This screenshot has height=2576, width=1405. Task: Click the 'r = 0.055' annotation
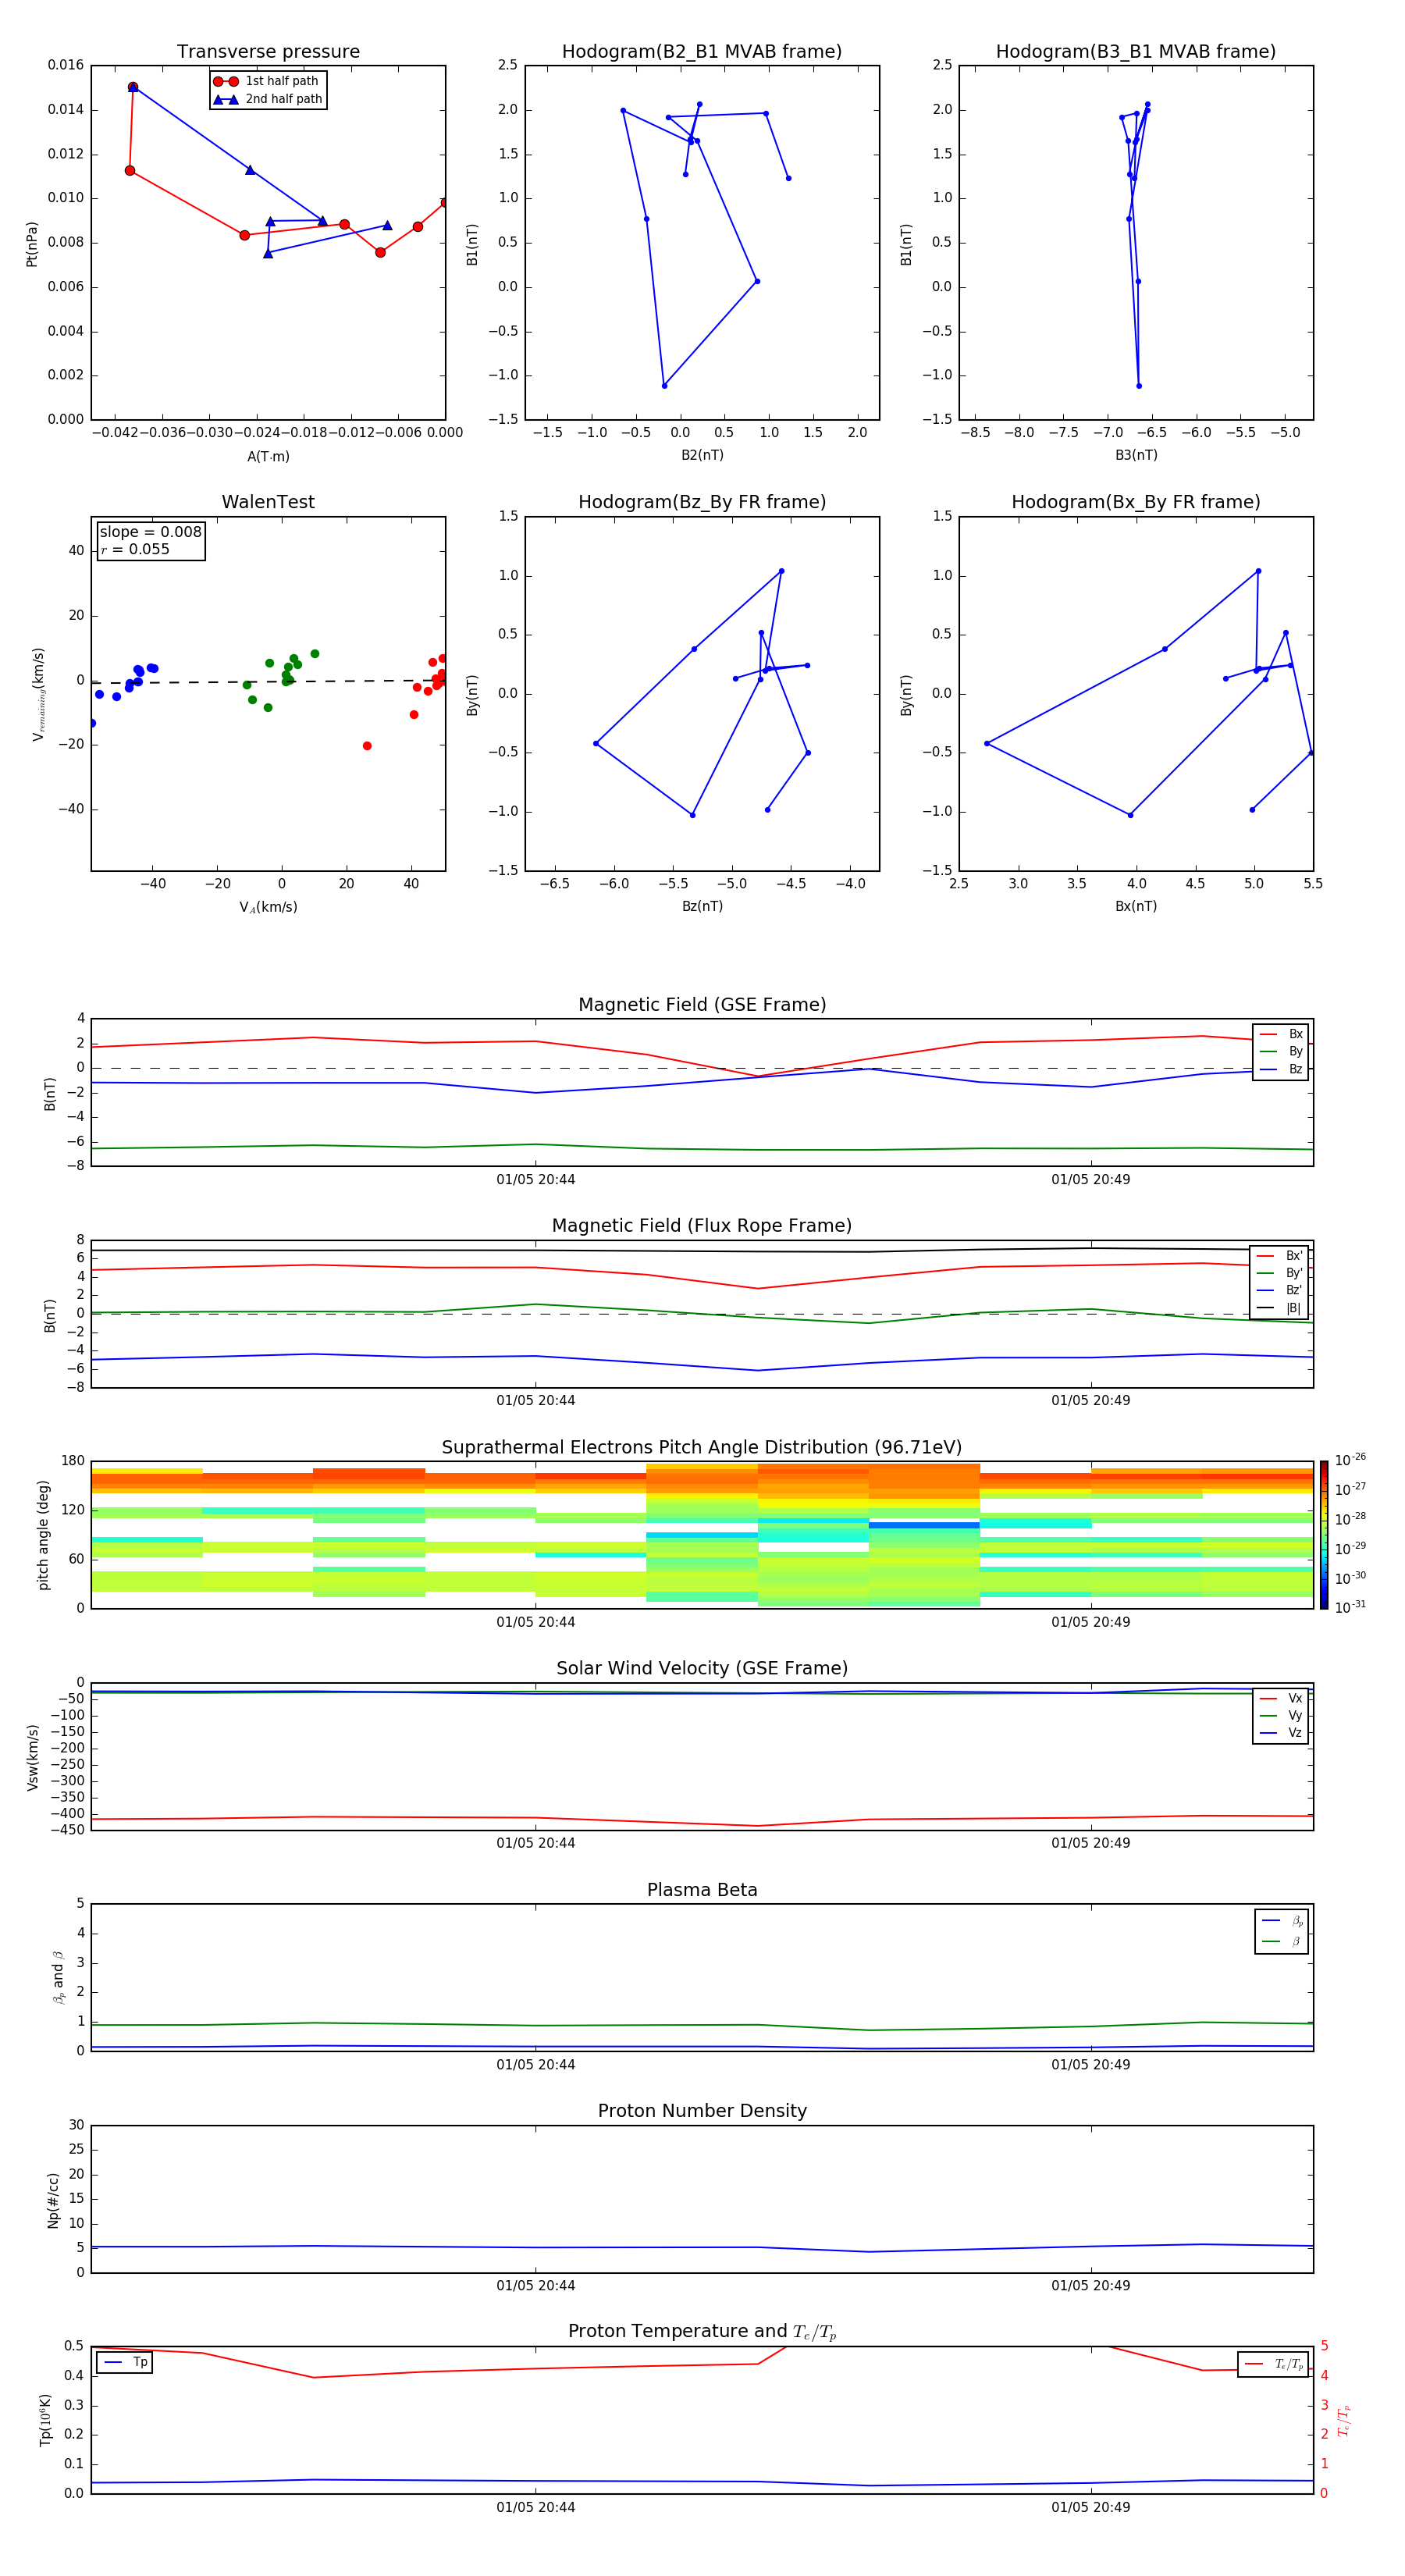(x=135, y=549)
